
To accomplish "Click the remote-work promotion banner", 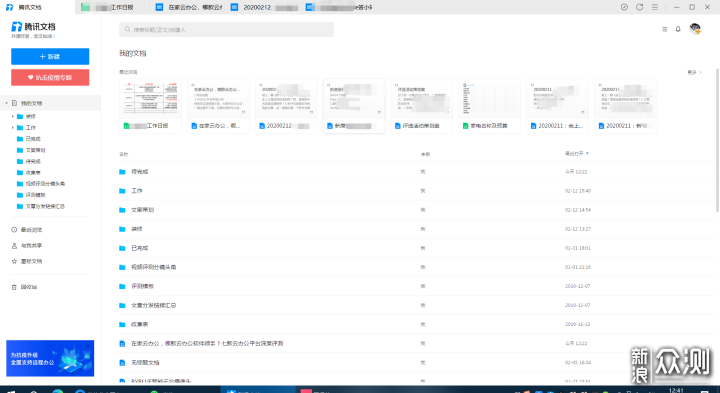I will click(x=50, y=358).
